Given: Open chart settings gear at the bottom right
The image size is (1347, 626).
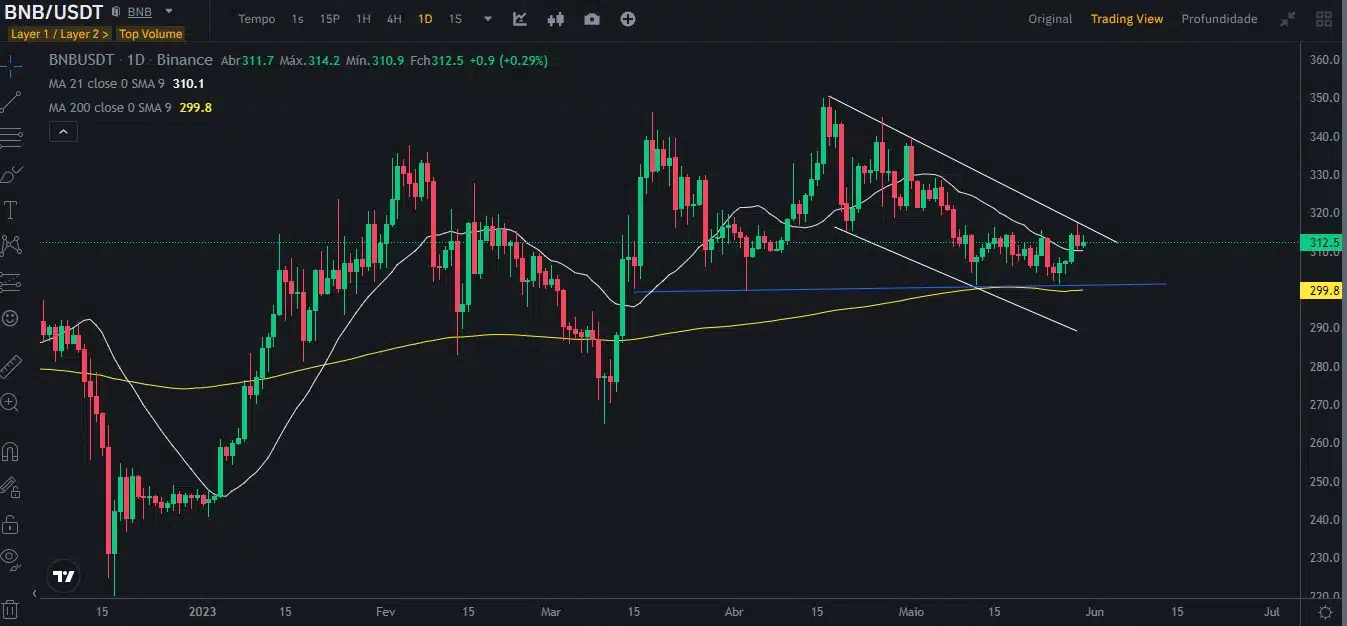Looking at the screenshot, I should 1325,611.
